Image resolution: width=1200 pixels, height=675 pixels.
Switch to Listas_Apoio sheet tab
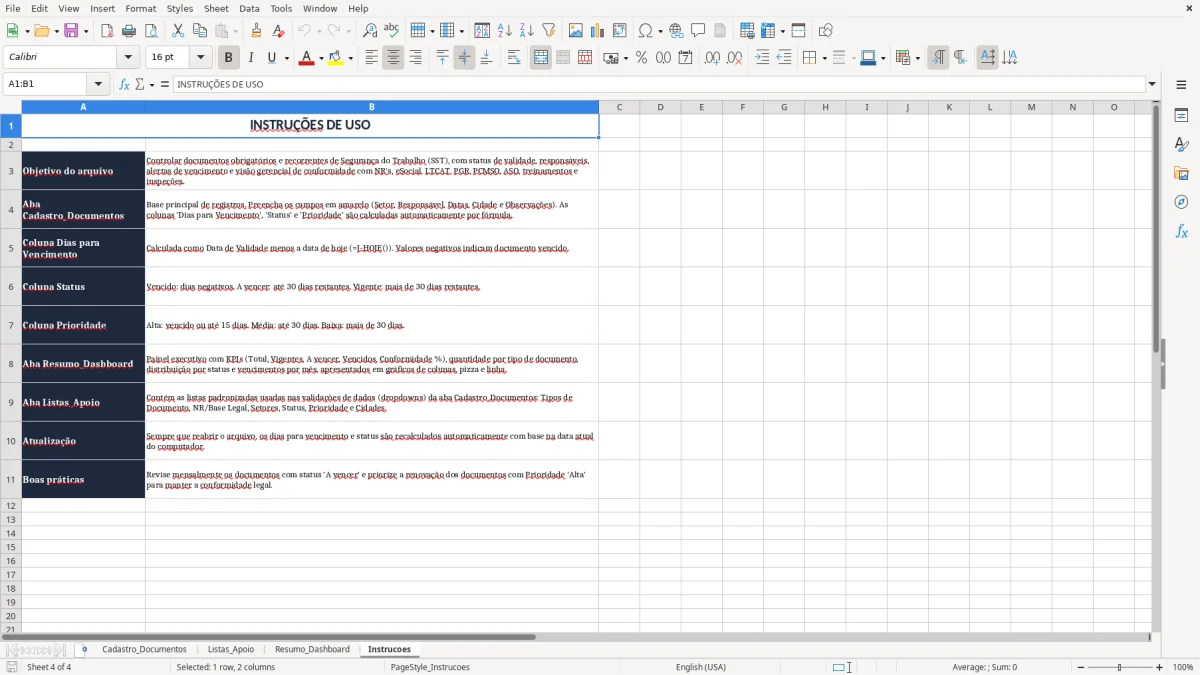(x=231, y=649)
